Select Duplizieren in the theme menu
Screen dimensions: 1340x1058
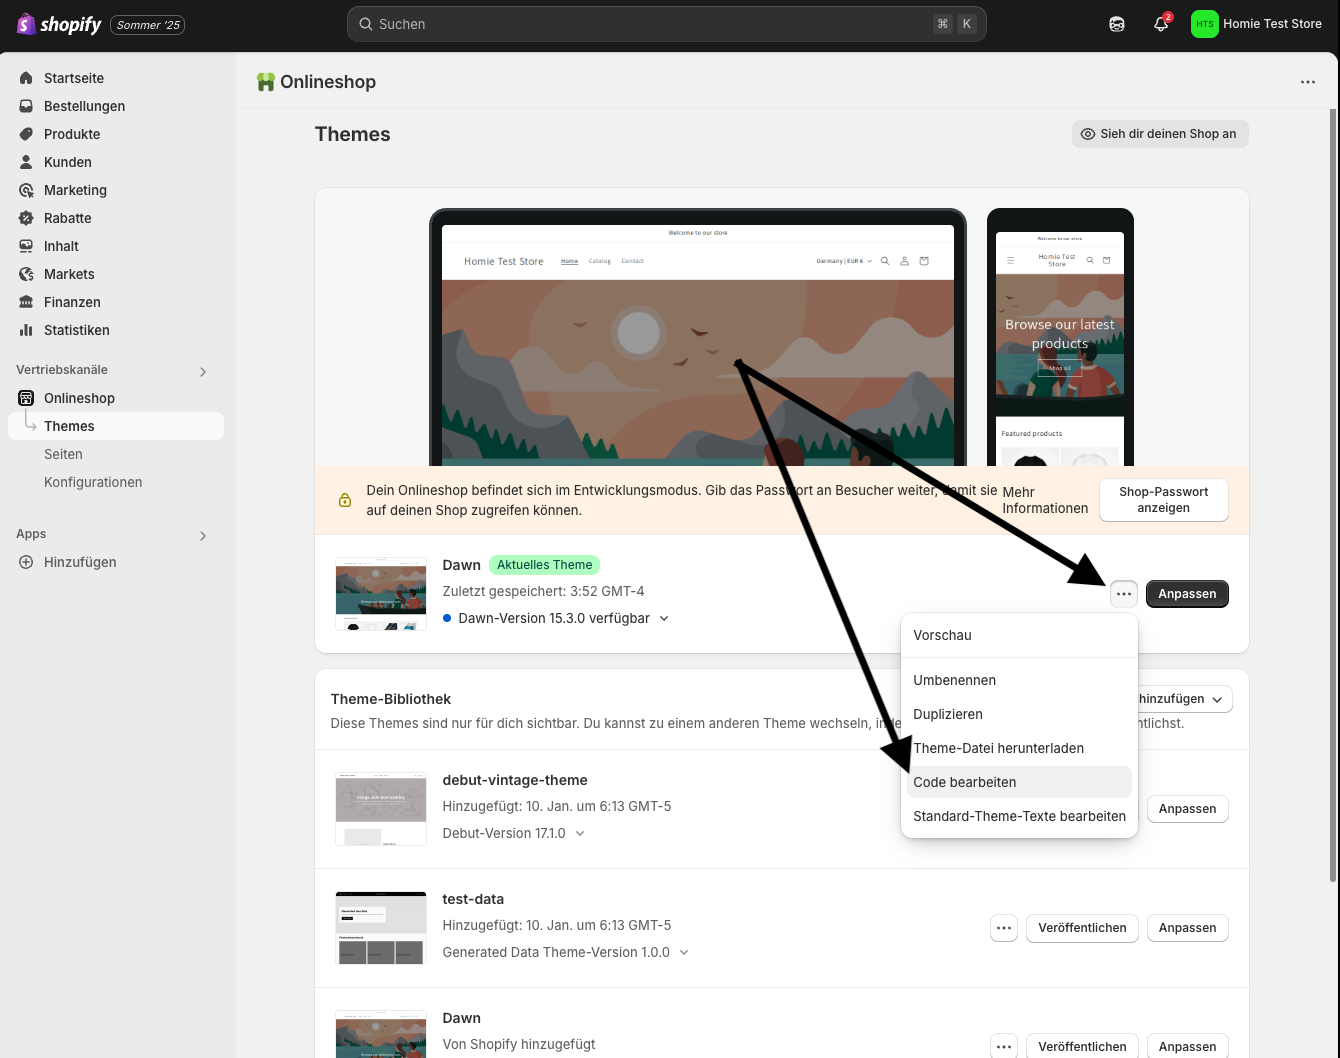coord(947,714)
